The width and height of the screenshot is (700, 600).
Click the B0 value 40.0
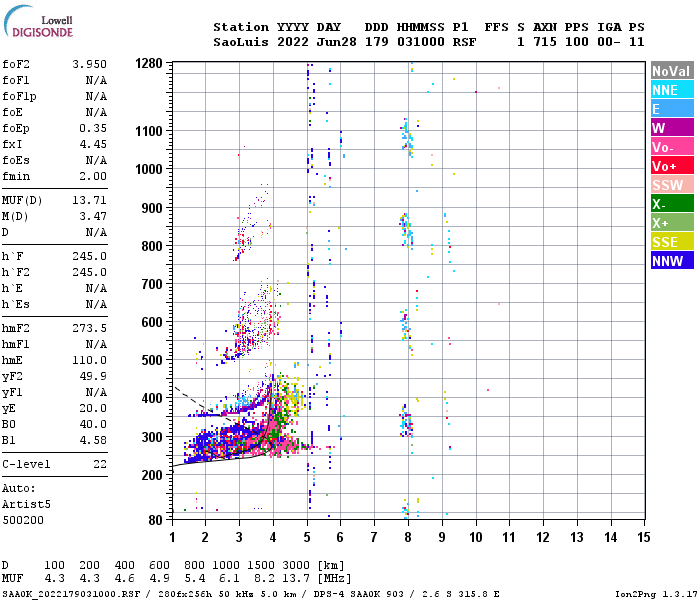click(93, 424)
